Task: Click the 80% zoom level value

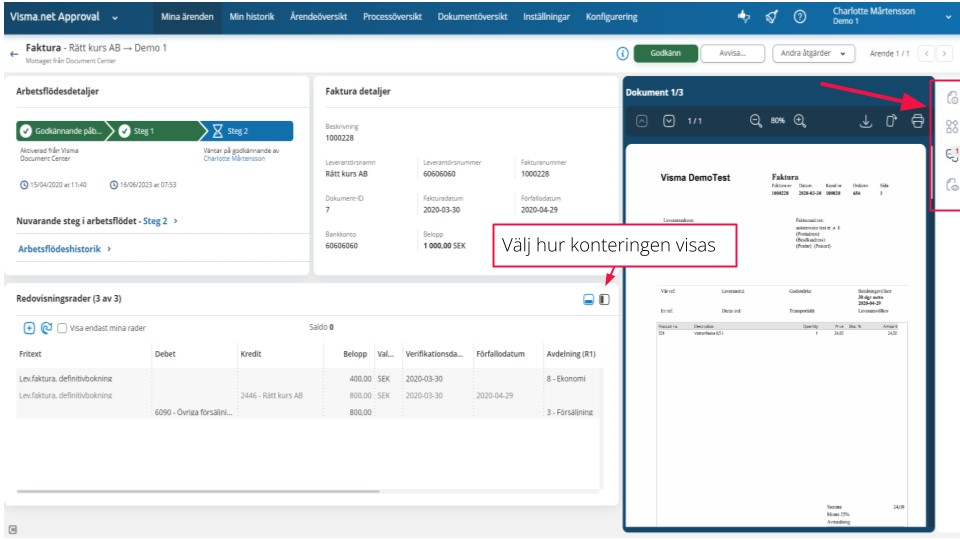Action: 778,121
